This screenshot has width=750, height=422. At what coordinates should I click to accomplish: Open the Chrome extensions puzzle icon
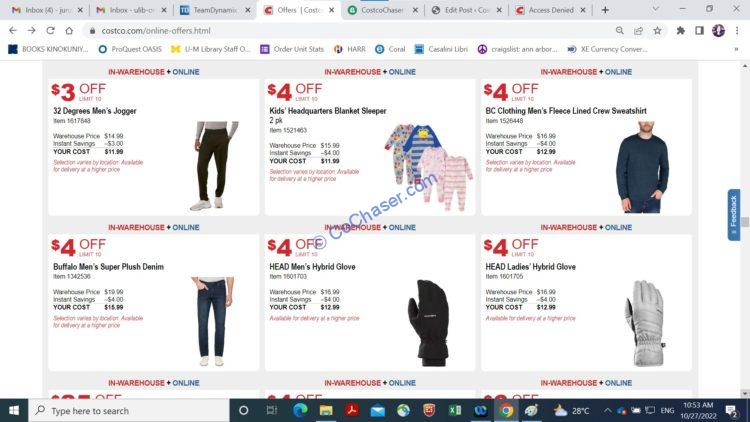coord(680,31)
